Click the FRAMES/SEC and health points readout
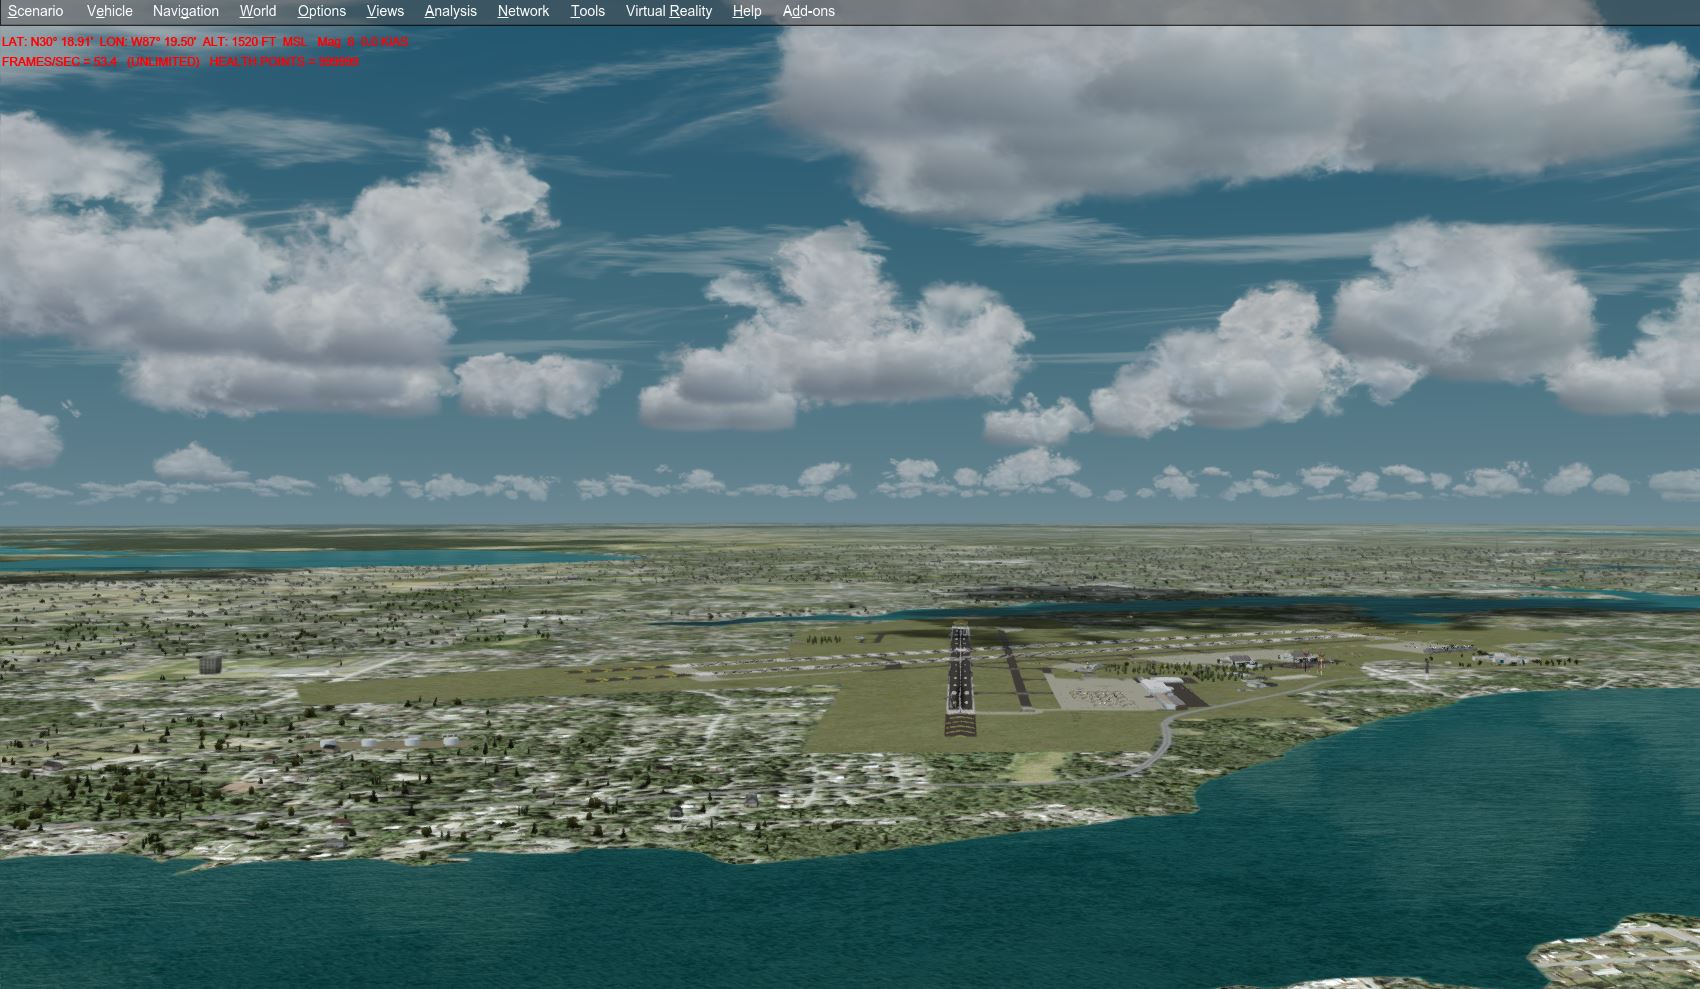Viewport: 1700px width, 989px height. pos(180,62)
